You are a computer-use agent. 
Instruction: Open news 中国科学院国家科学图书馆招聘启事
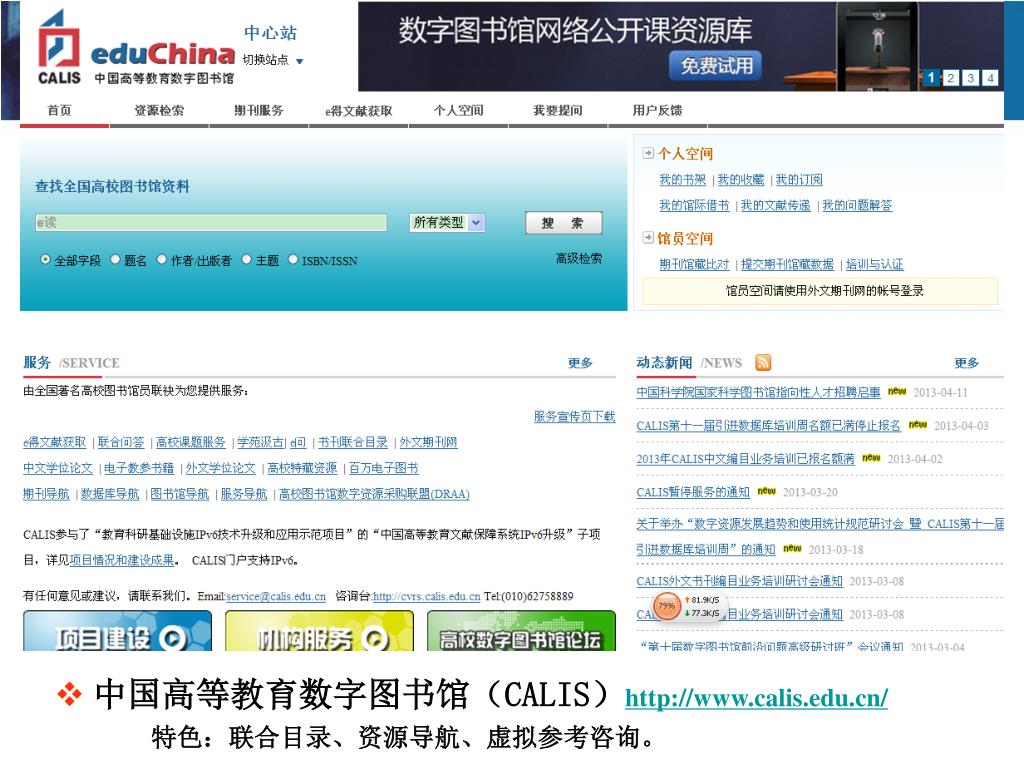[758, 392]
